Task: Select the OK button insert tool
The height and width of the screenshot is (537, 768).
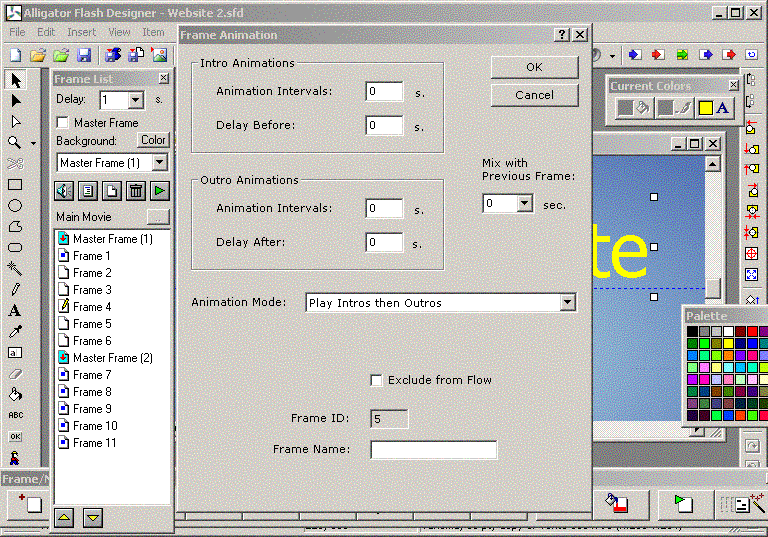Action: pos(16,437)
